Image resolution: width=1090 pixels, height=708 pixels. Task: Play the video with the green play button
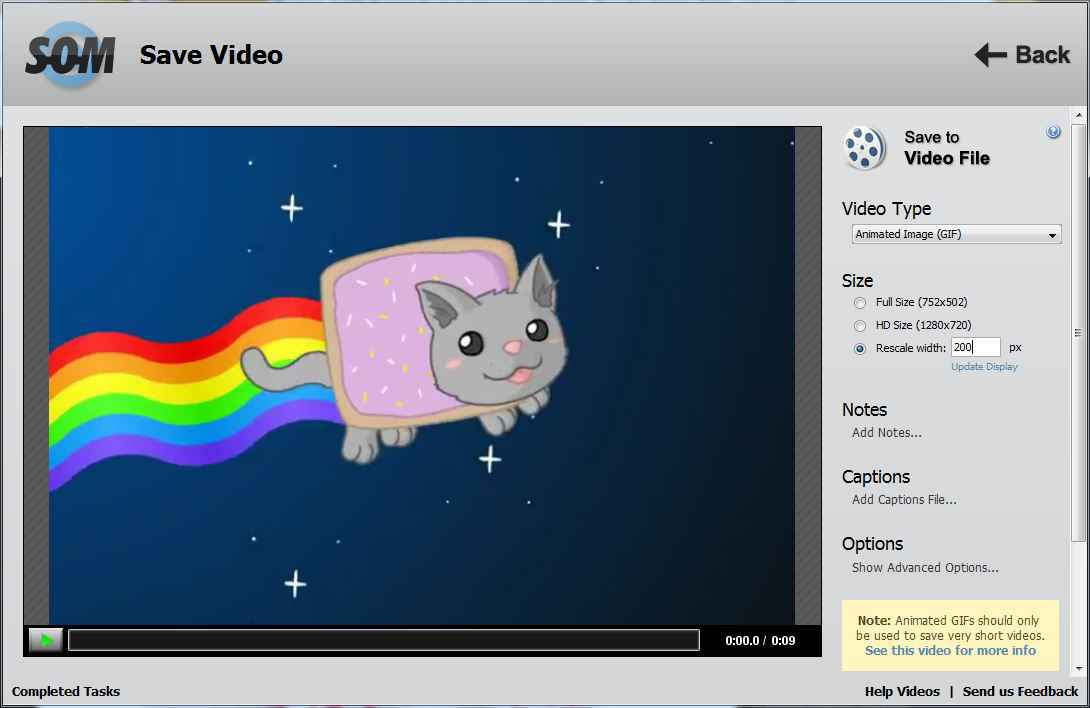point(46,640)
